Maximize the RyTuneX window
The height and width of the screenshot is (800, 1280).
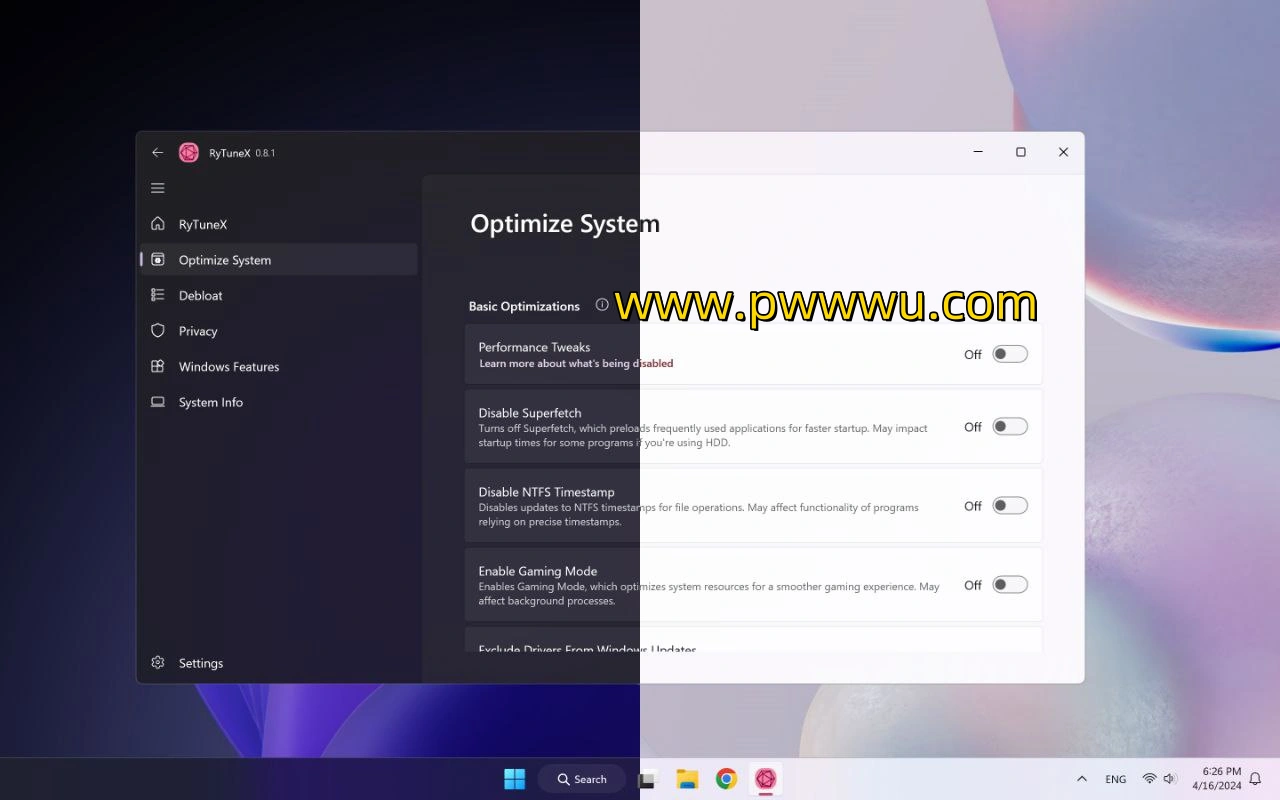pyautogui.click(x=1021, y=152)
